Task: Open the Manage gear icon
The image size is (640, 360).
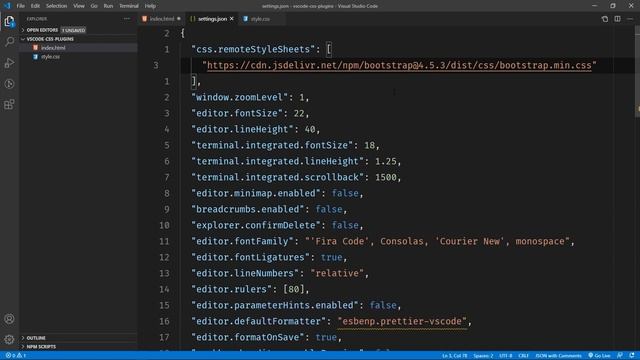Action: pos(9,339)
